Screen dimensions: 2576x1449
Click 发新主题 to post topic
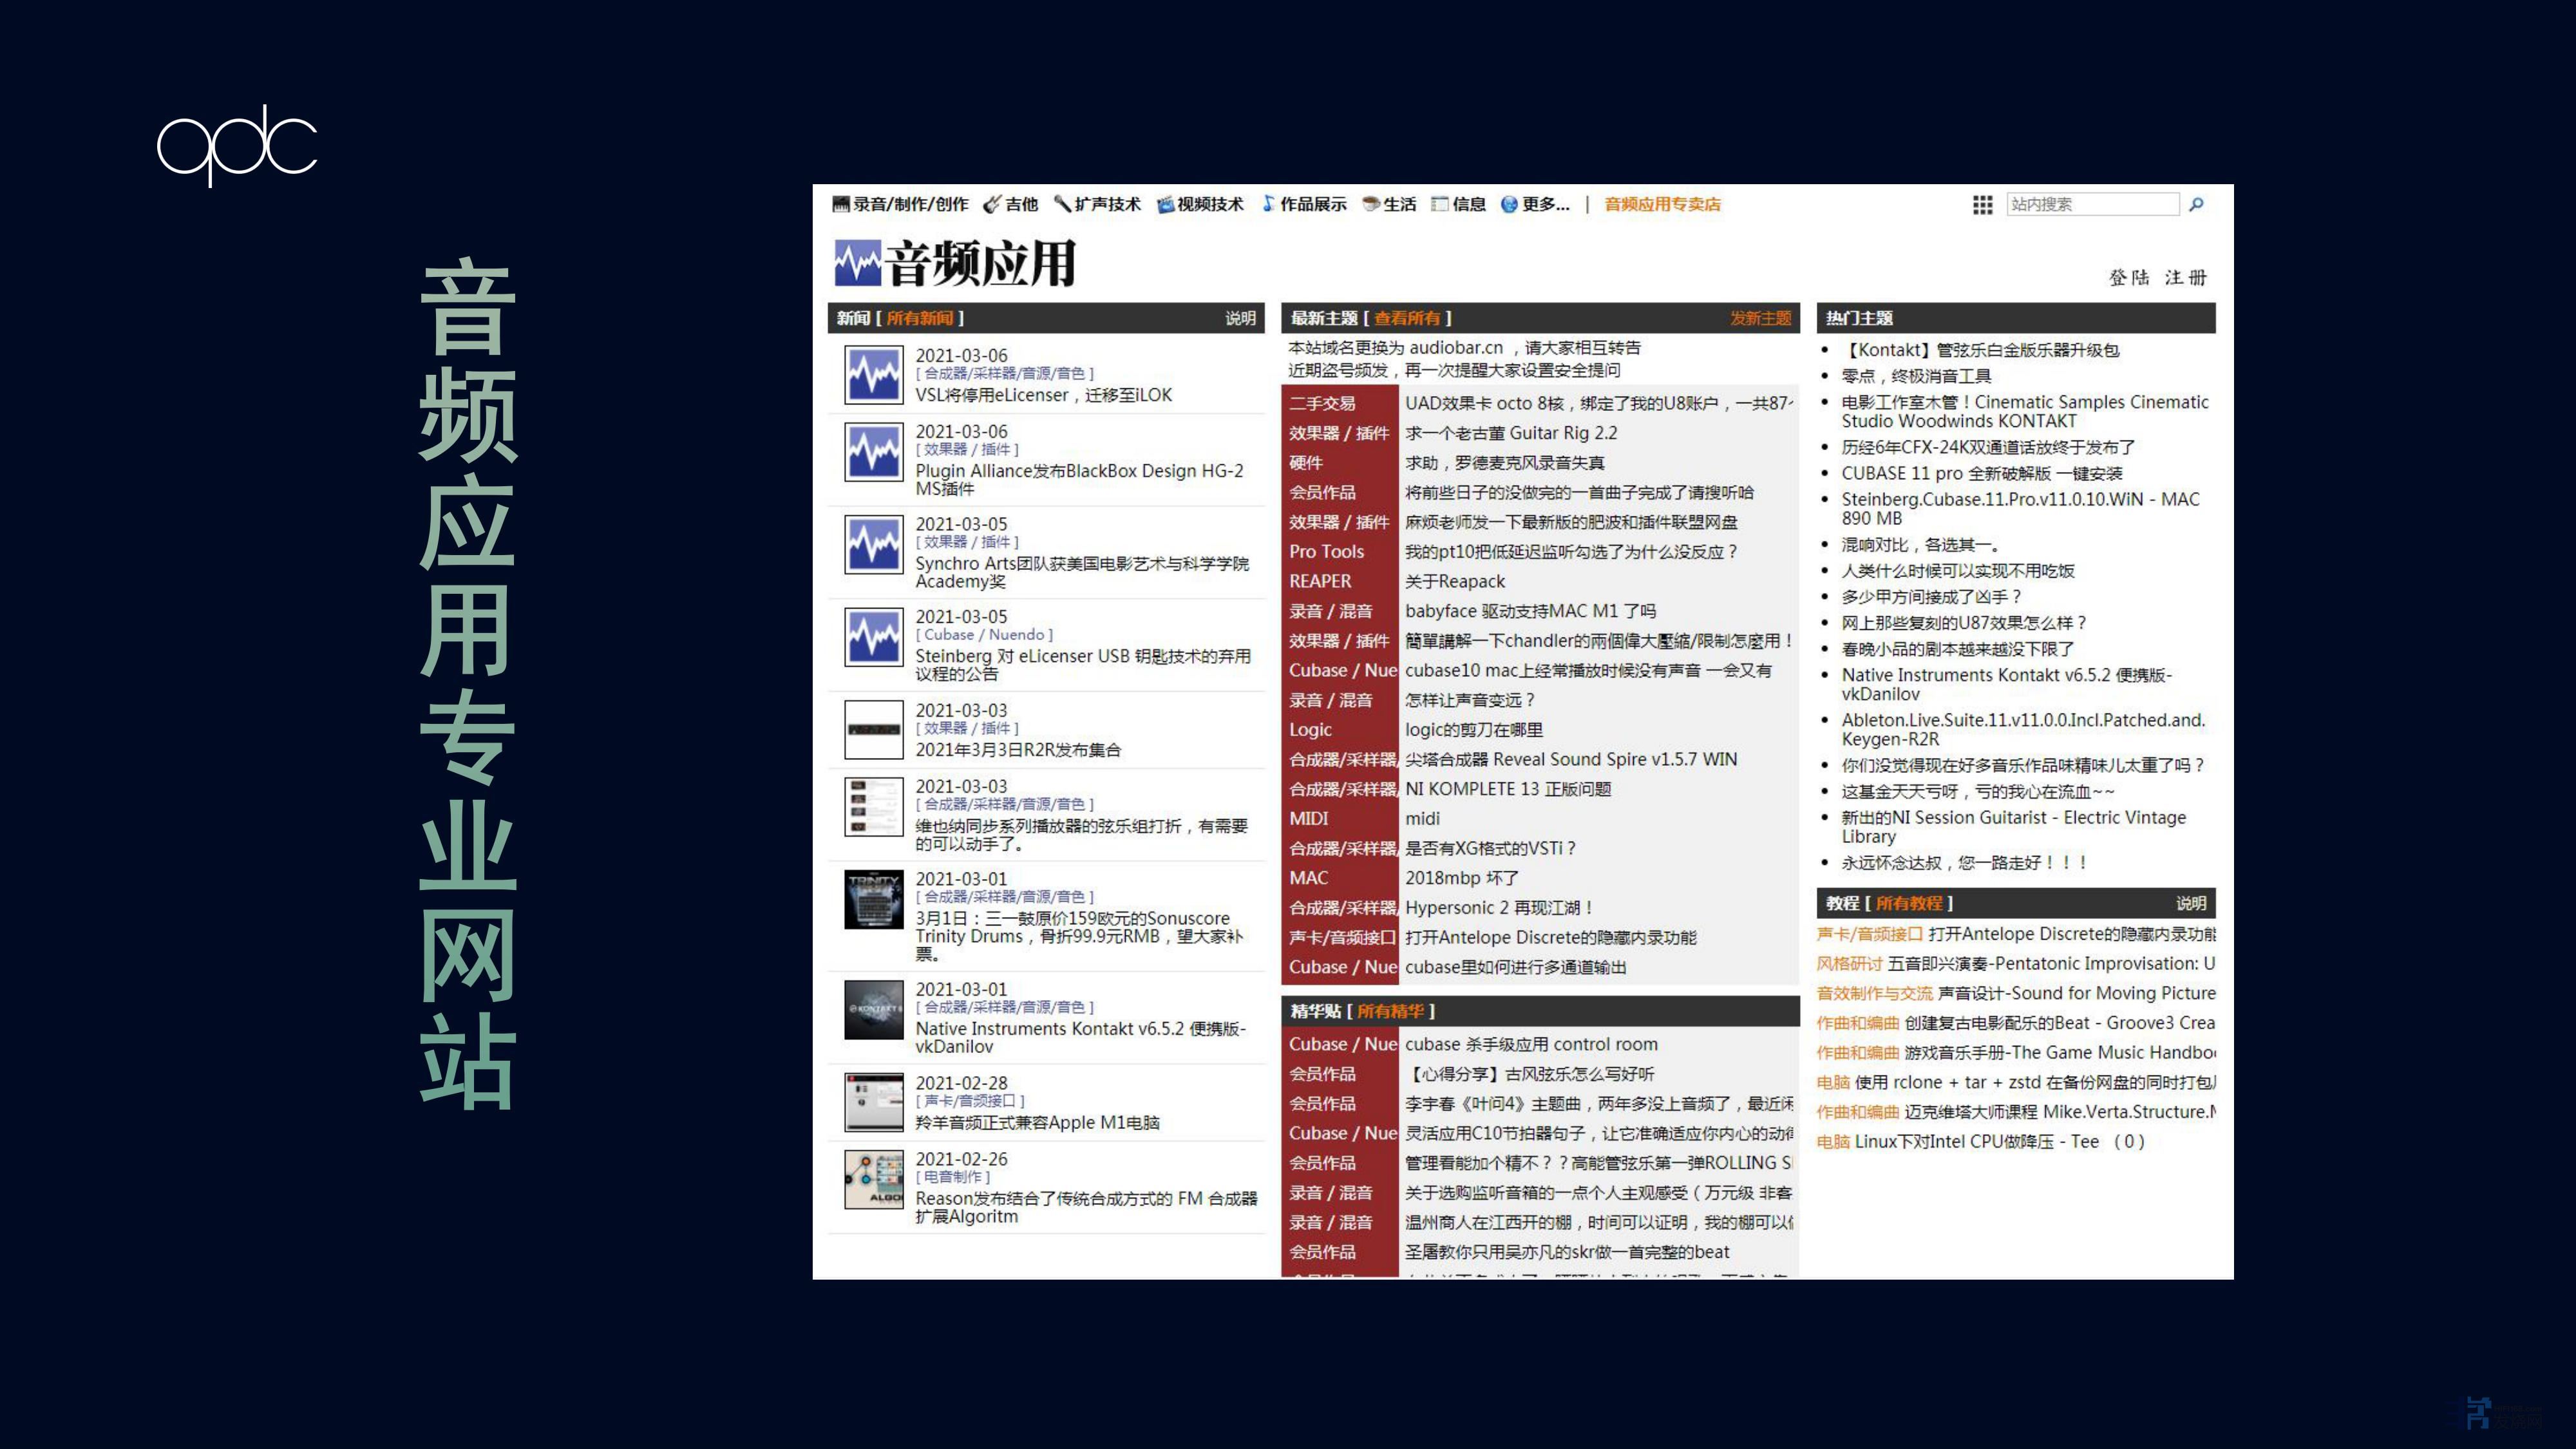1760,318
